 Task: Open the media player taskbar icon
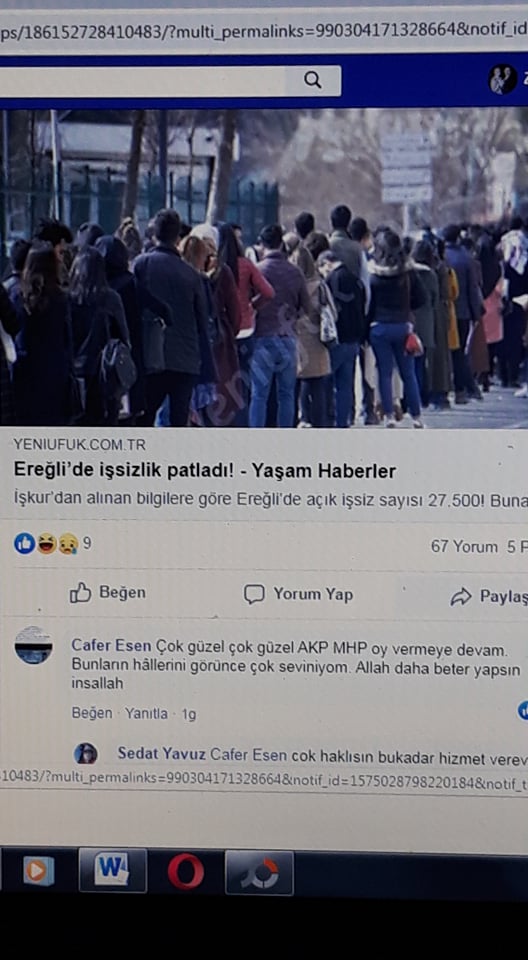(x=39, y=871)
